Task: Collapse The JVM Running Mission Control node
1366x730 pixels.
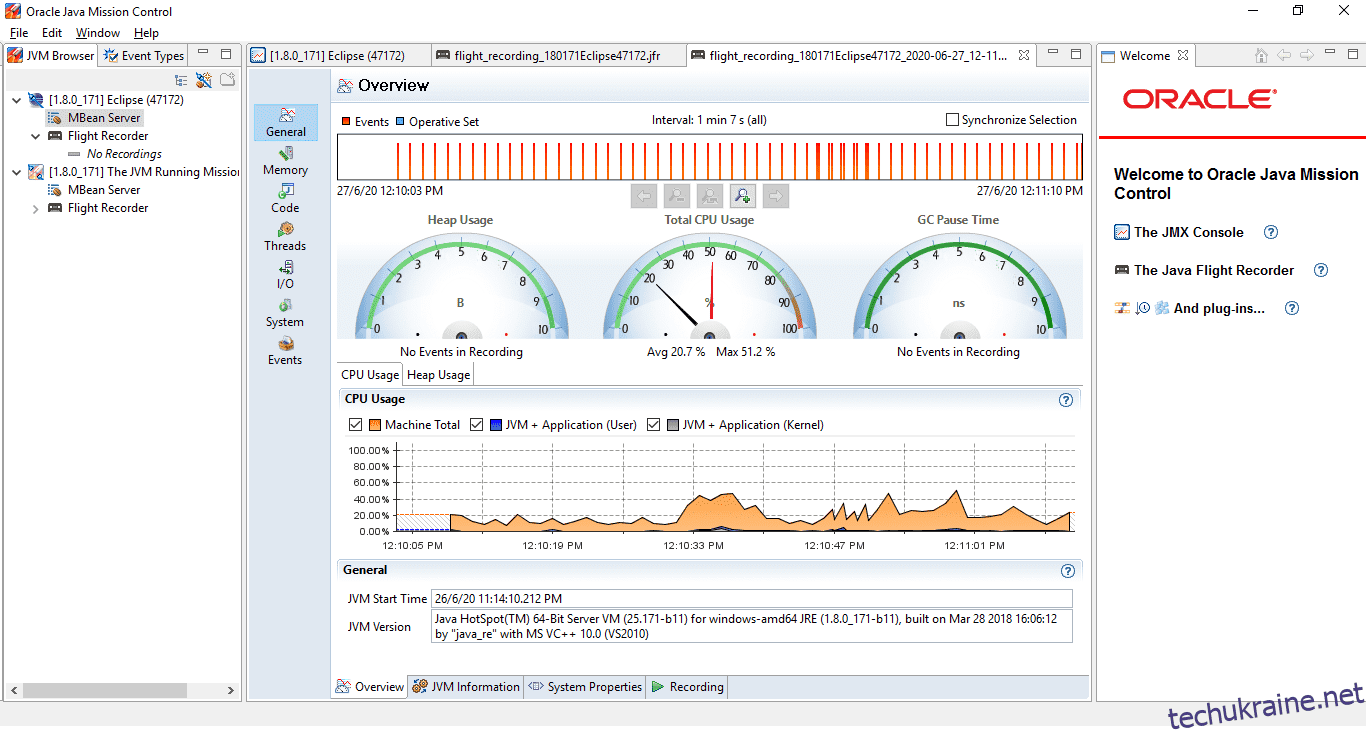Action: pos(17,172)
